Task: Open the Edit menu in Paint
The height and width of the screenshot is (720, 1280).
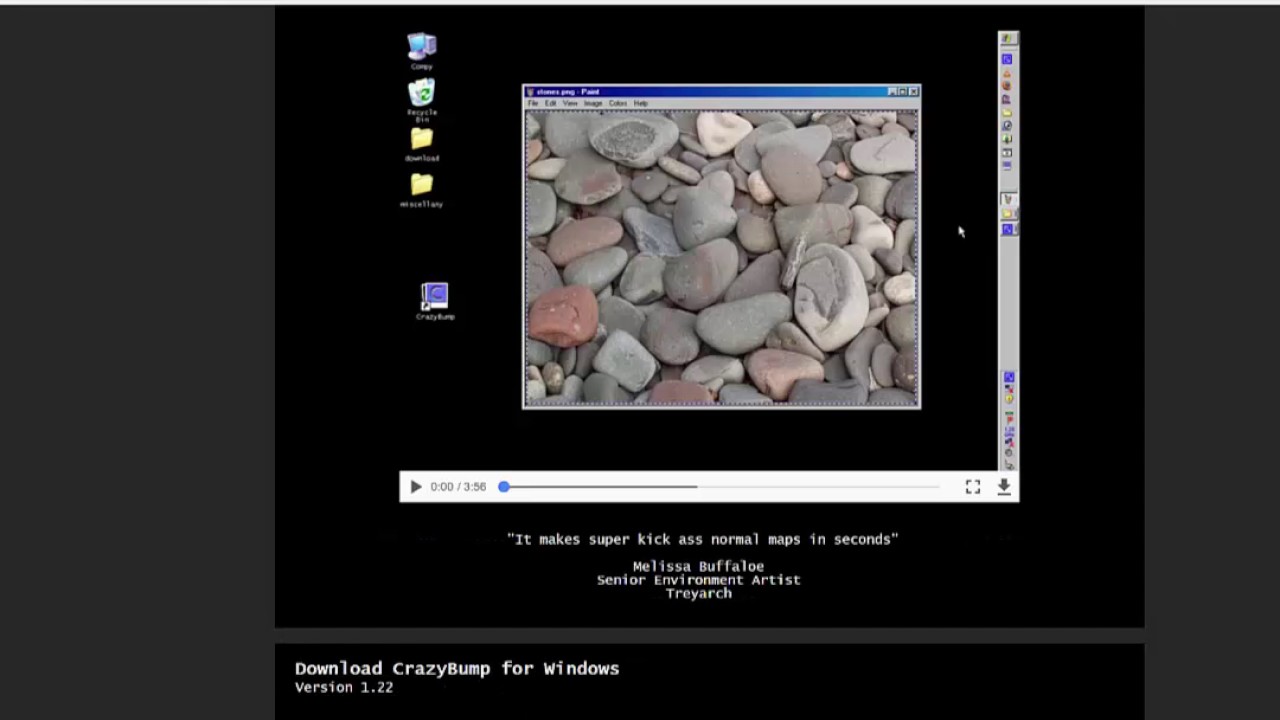Action: click(550, 103)
